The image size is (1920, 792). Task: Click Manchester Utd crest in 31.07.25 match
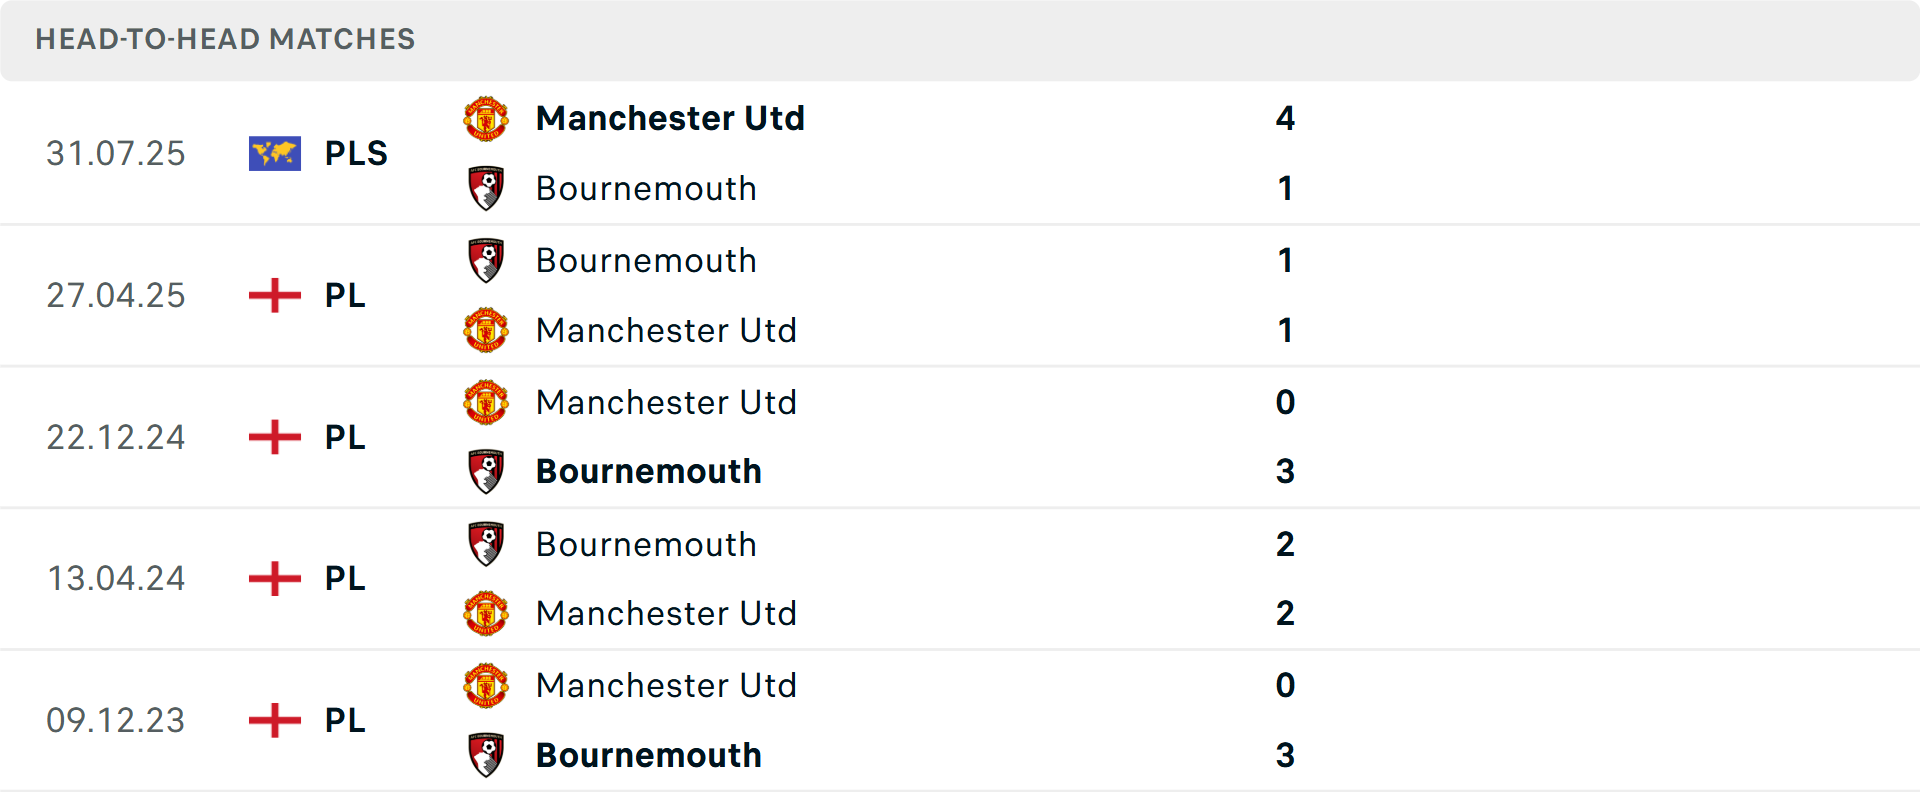(x=486, y=119)
